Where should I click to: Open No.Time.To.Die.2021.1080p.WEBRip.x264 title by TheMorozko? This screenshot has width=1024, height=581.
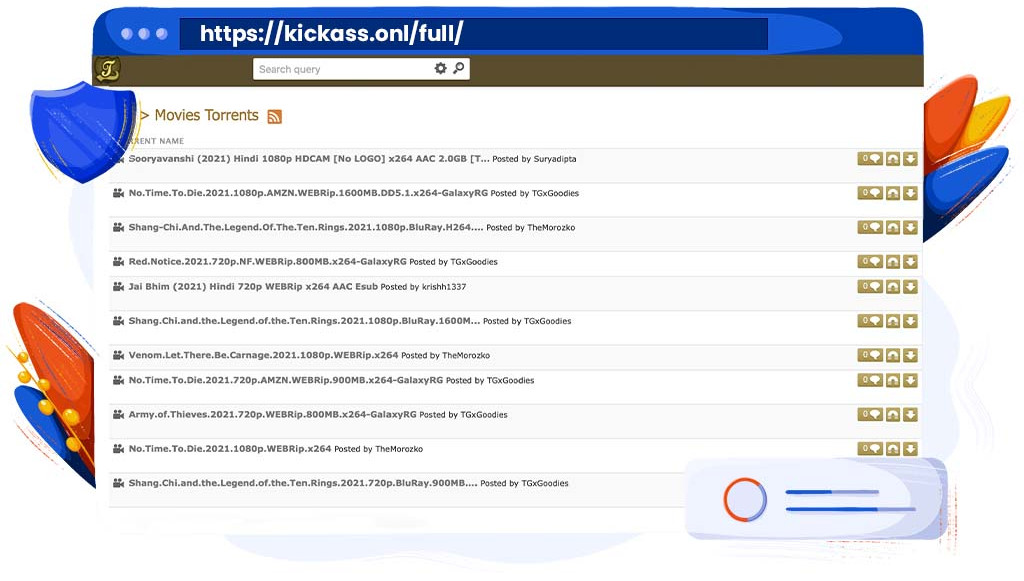[230, 448]
